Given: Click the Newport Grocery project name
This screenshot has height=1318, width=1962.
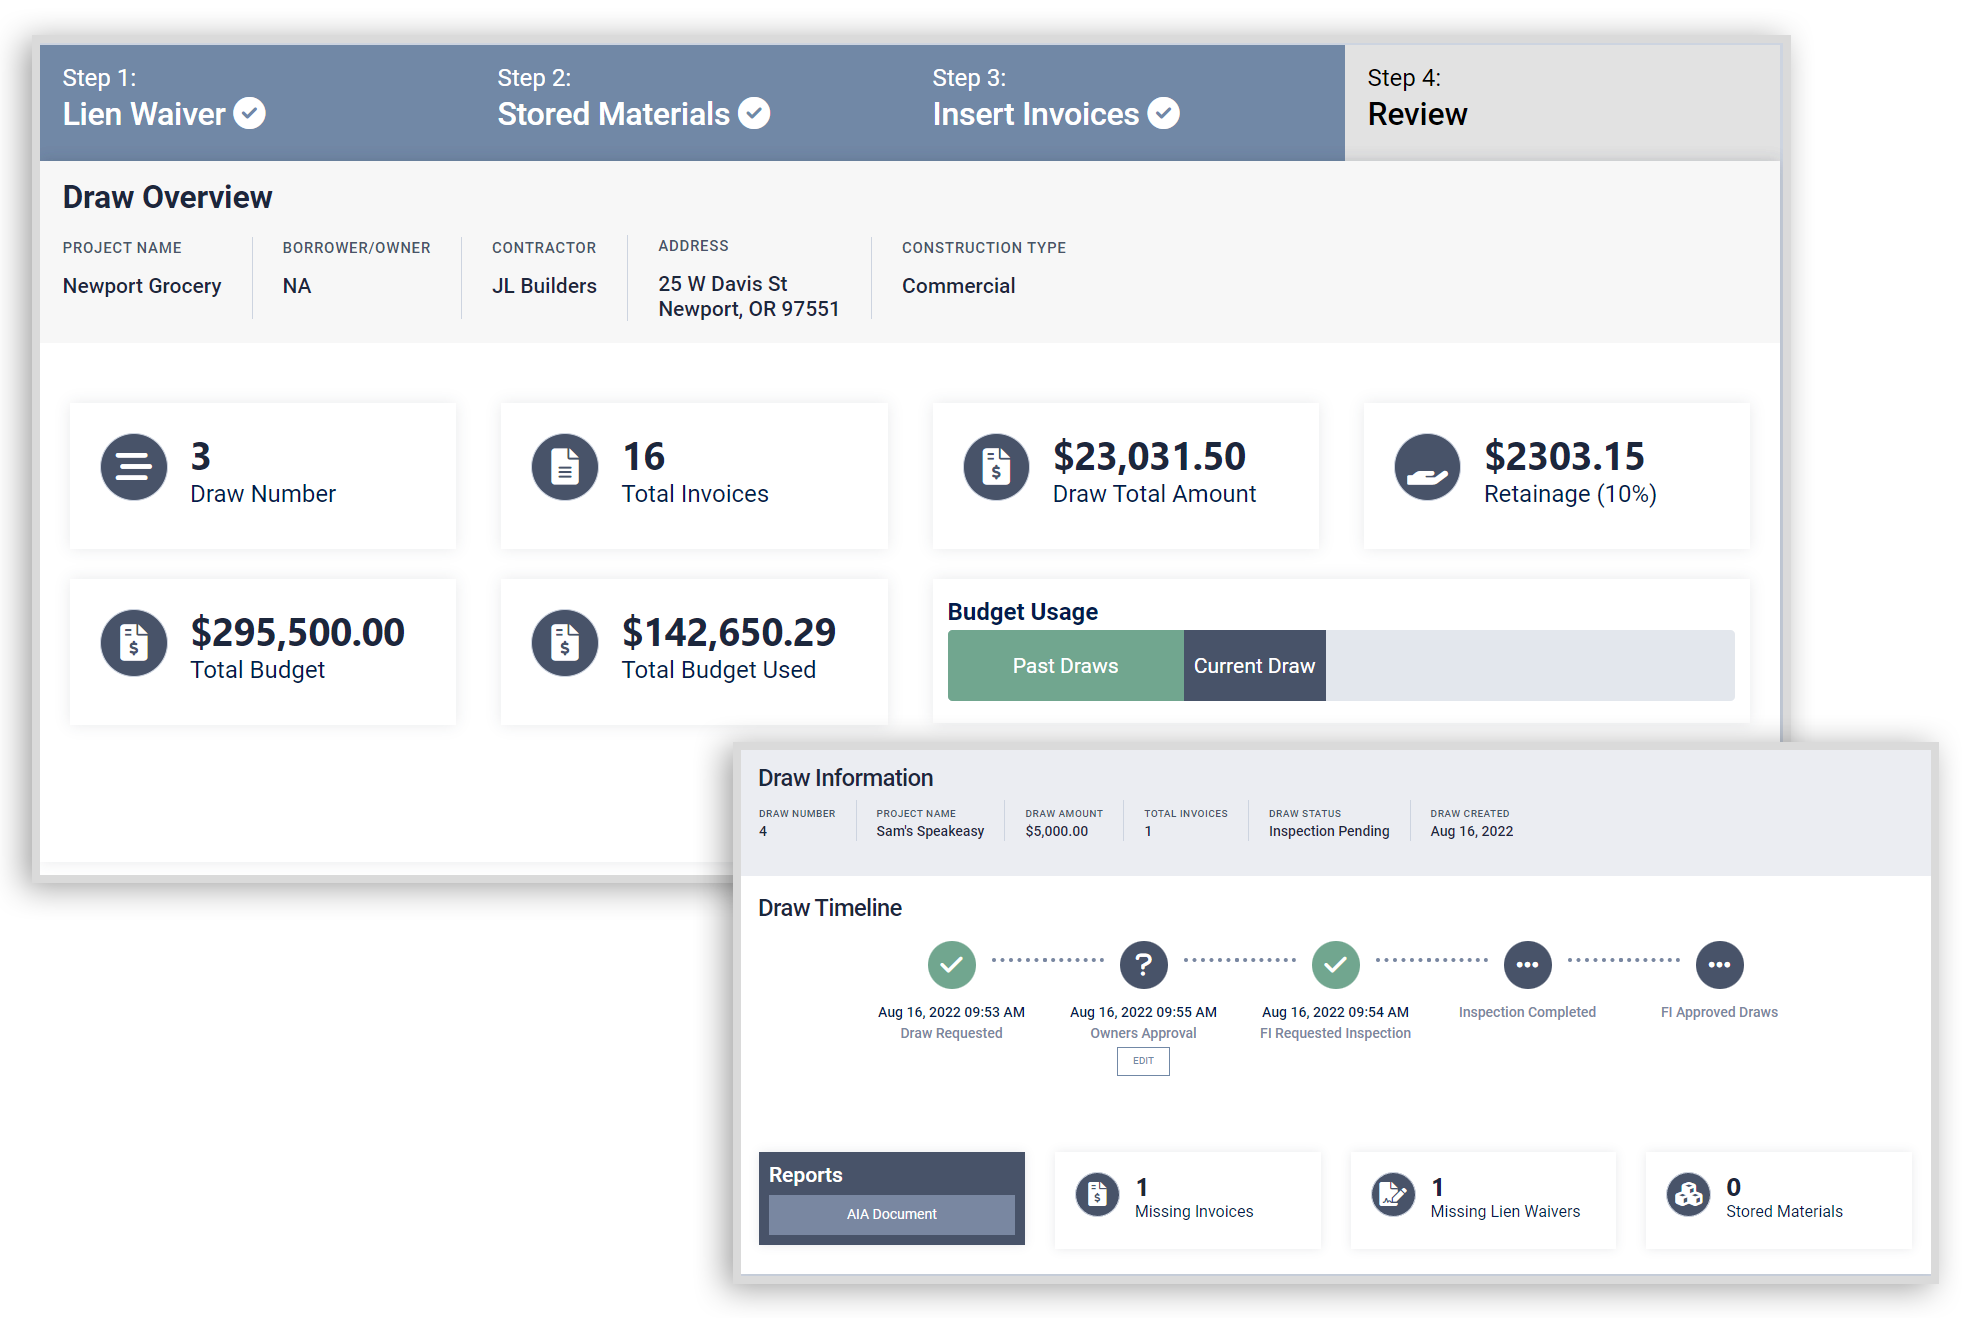Looking at the screenshot, I should pos(142,286).
